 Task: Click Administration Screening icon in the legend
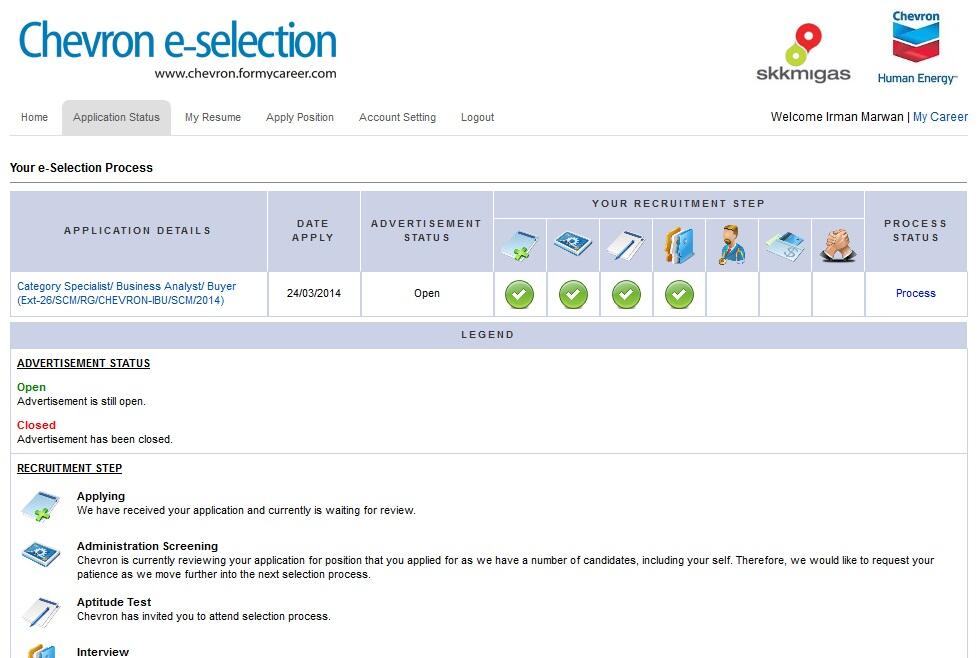pos(41,553)
